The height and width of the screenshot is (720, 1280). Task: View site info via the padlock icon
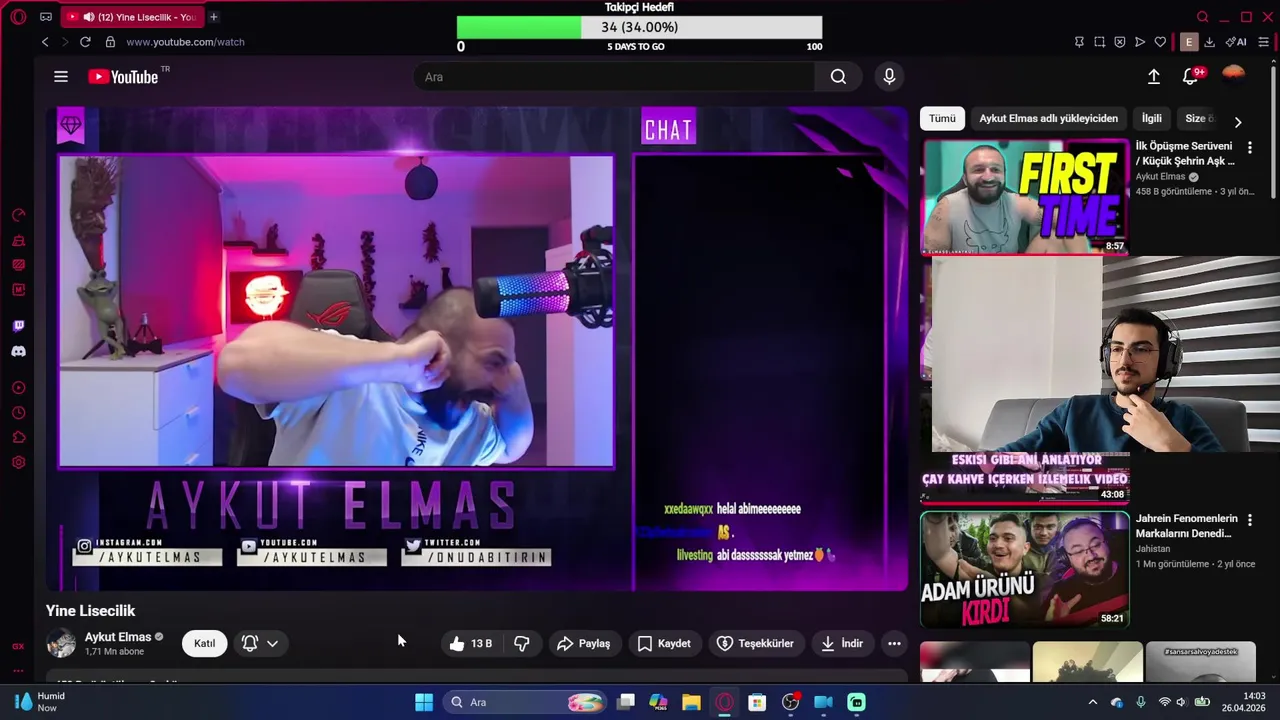110,42
